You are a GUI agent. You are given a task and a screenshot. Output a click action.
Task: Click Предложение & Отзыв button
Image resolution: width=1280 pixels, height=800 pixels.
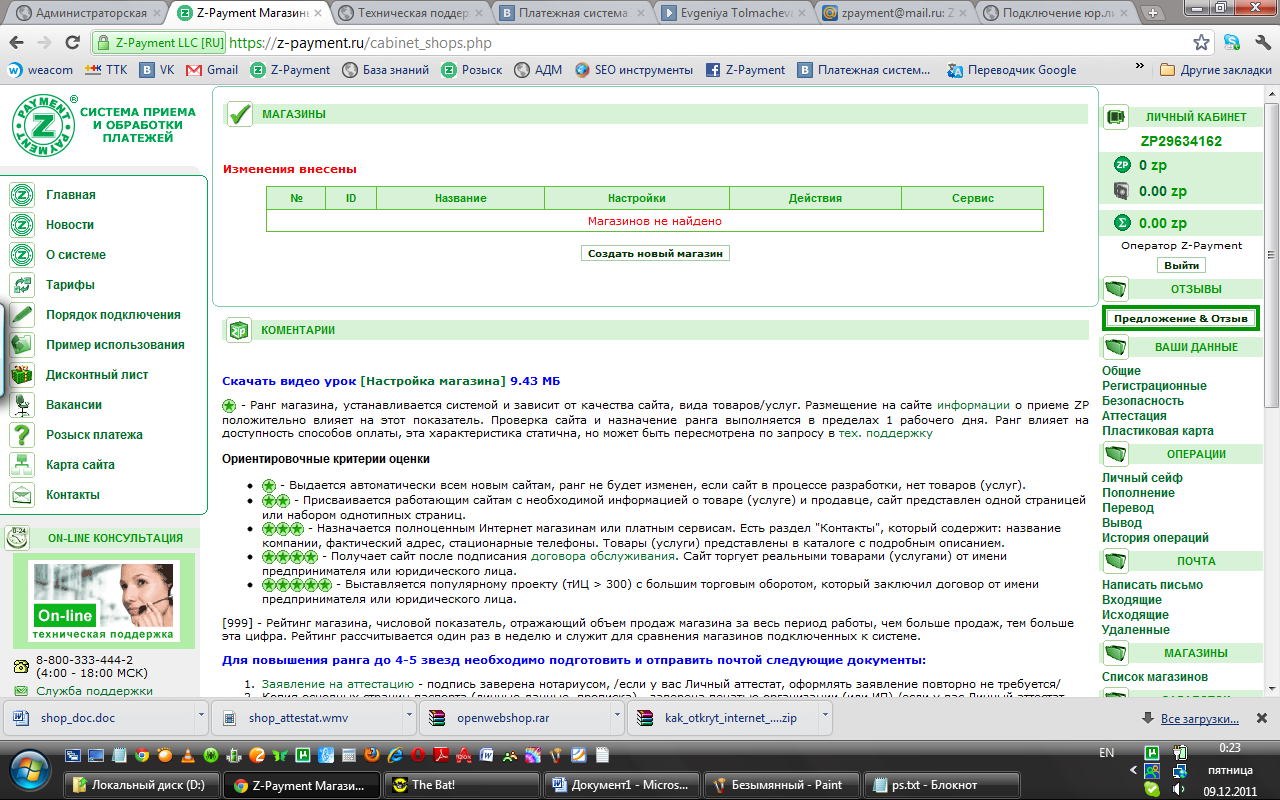pos(1181,318)
